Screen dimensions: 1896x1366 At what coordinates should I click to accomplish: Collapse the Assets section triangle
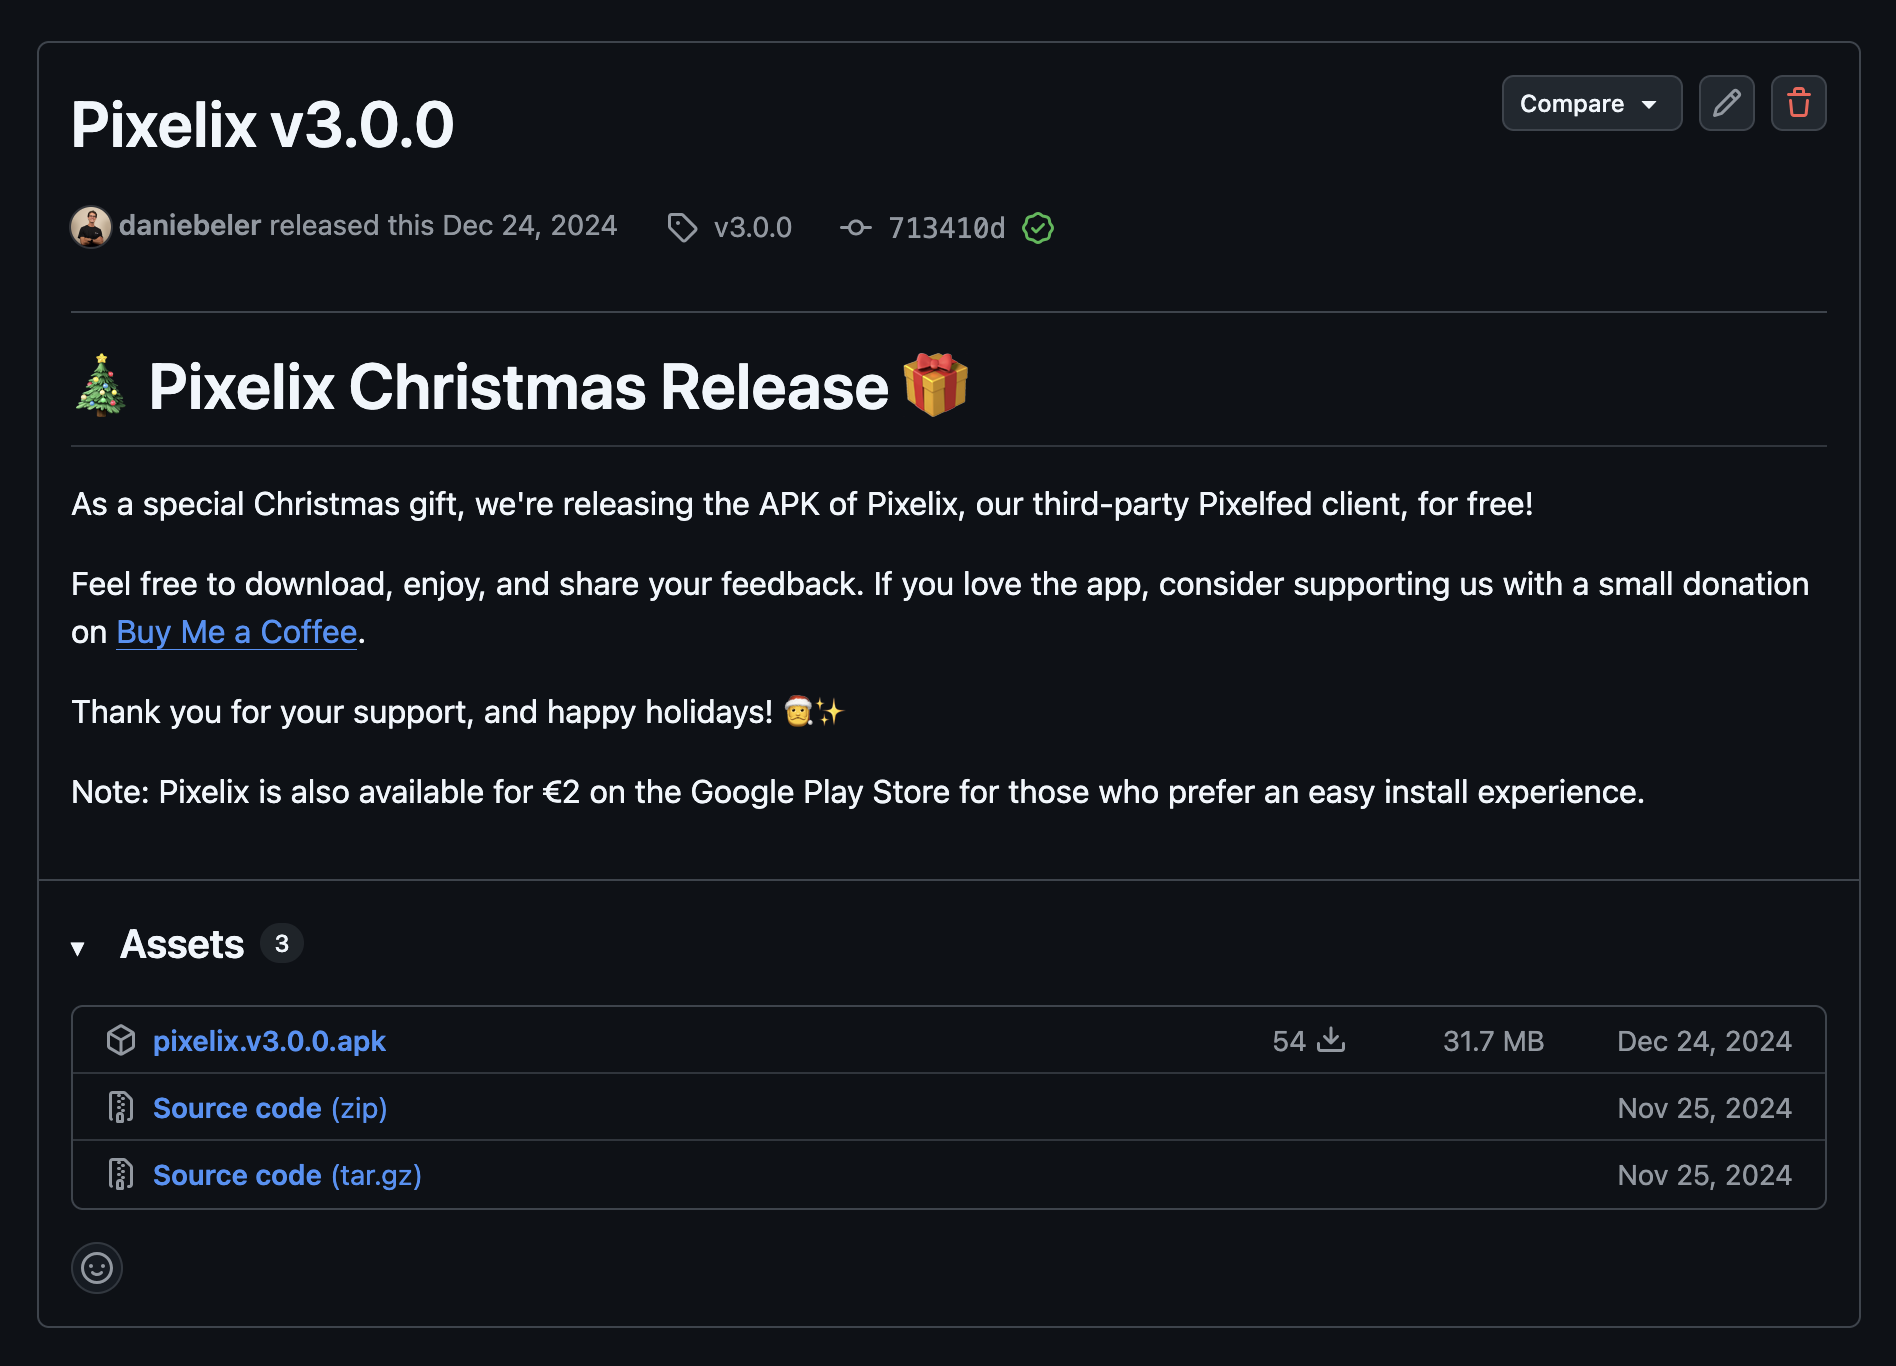[x=78, y=948]
